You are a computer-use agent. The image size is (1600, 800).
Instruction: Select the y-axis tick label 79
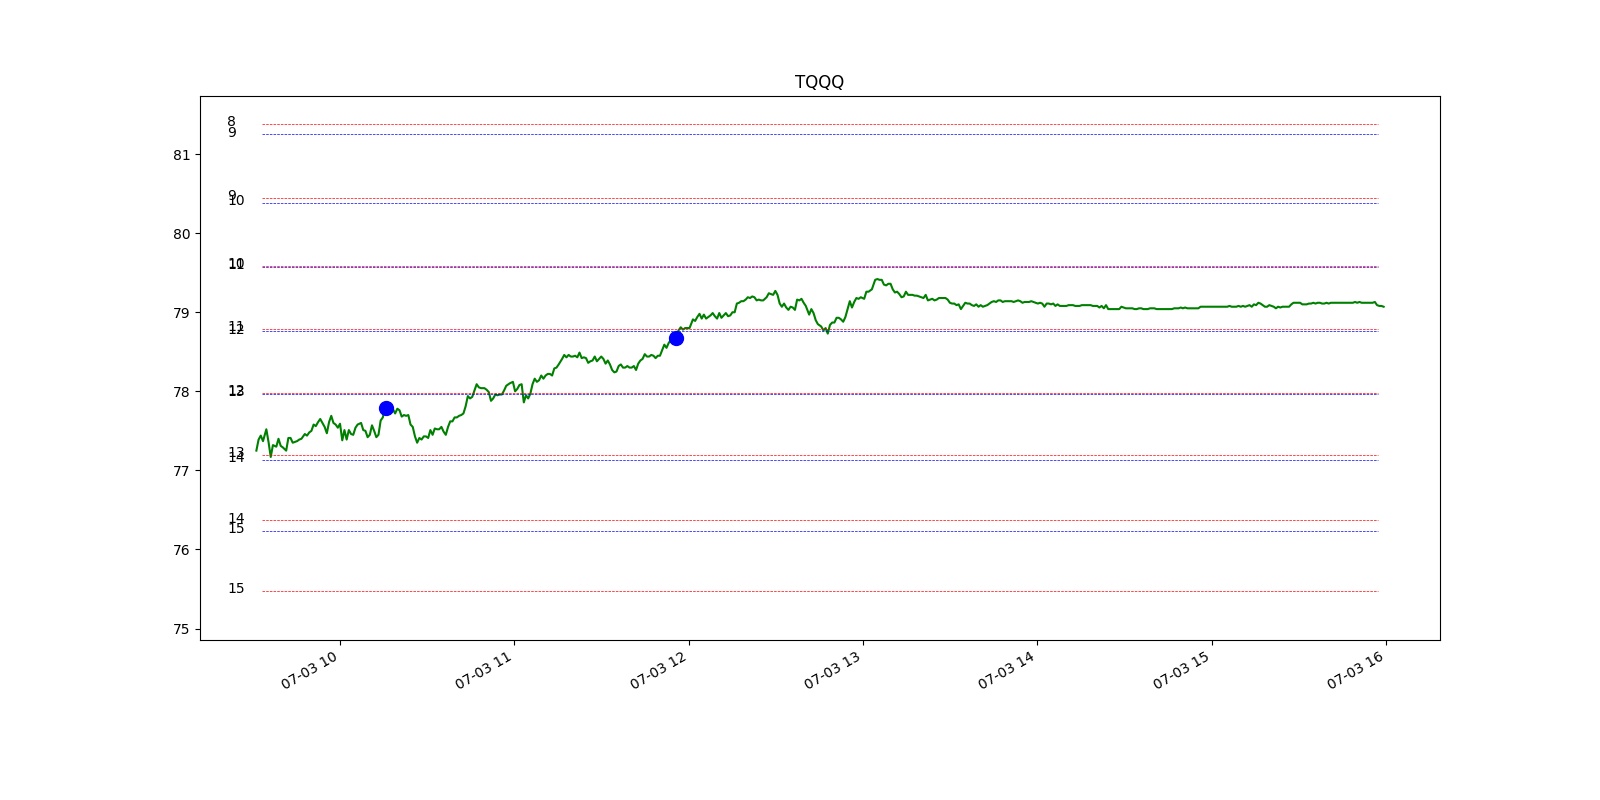[181, 313]
